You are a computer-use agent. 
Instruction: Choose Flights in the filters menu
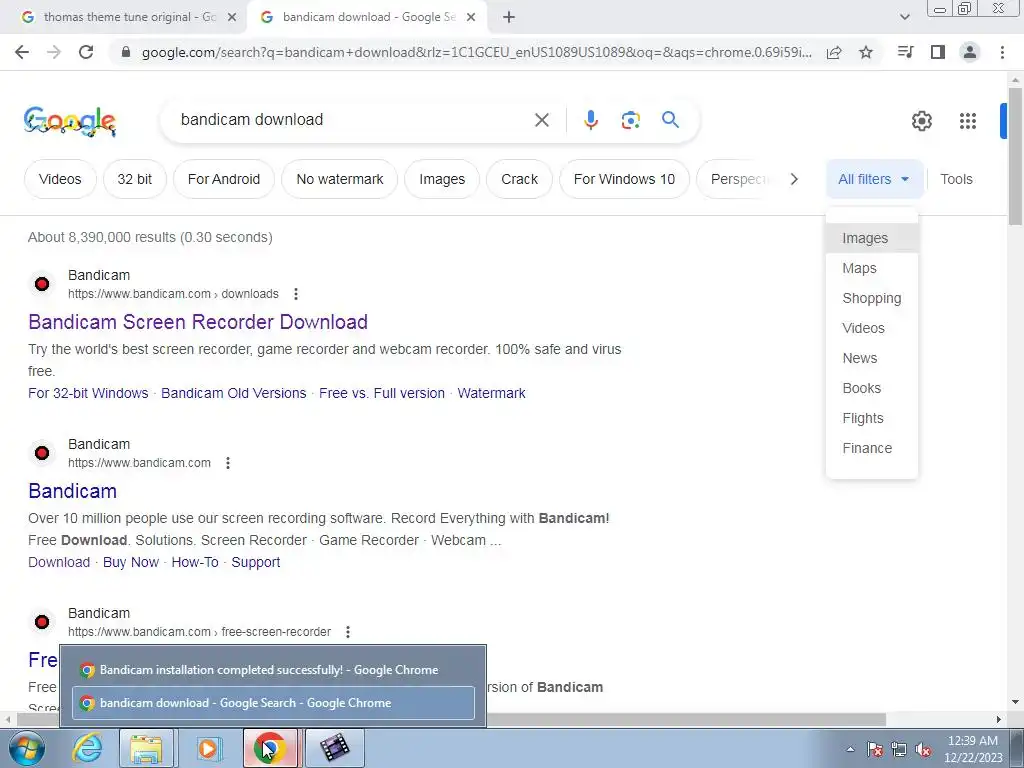tap(872, 419)
